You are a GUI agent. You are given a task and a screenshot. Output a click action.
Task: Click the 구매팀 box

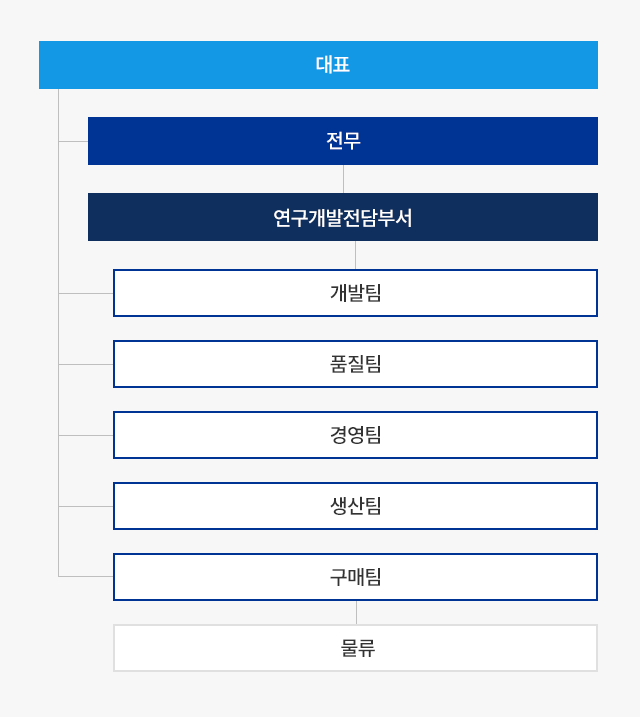[355, 577]
